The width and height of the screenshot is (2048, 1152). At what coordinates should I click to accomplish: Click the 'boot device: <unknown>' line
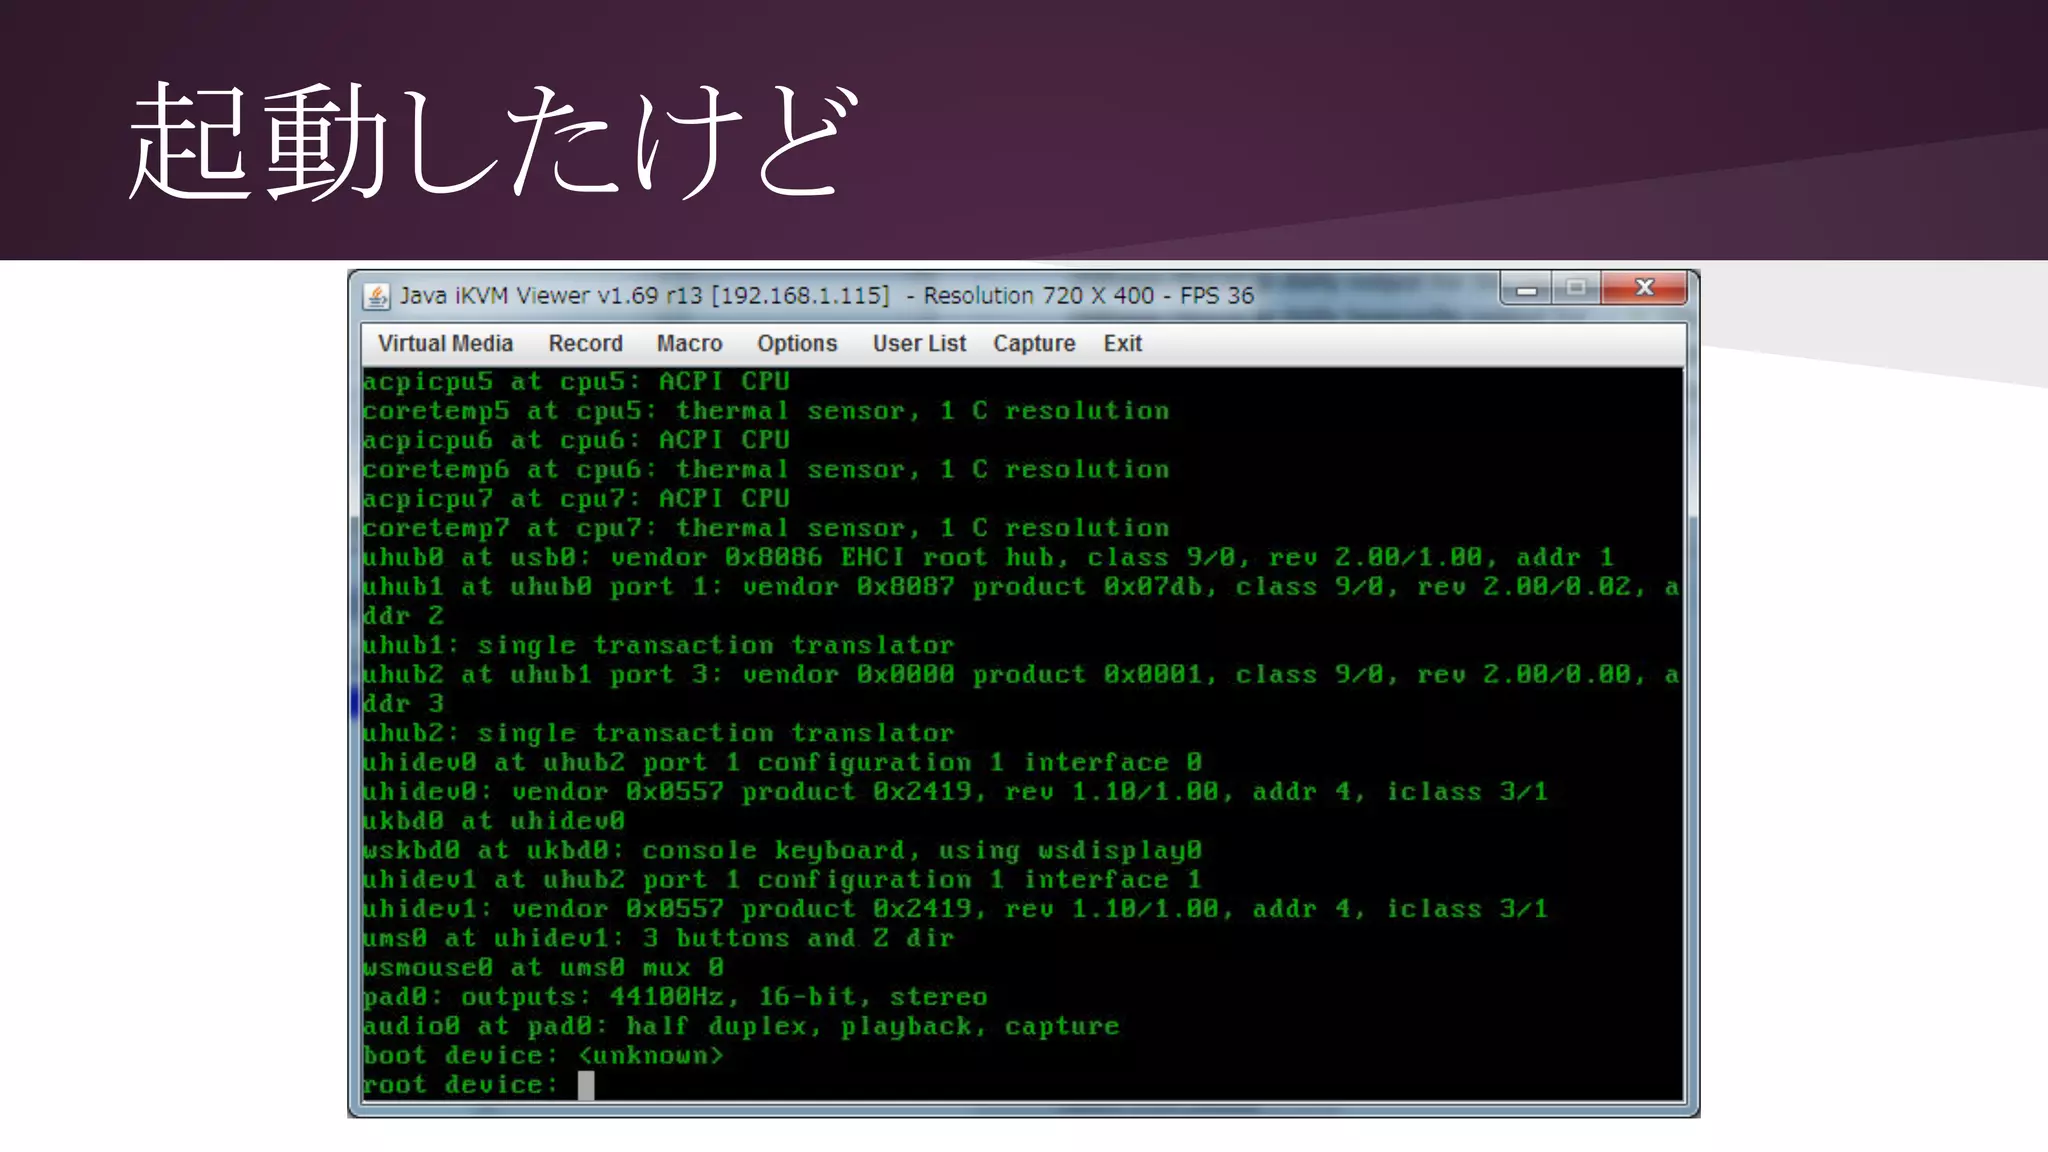[543, 1056]
